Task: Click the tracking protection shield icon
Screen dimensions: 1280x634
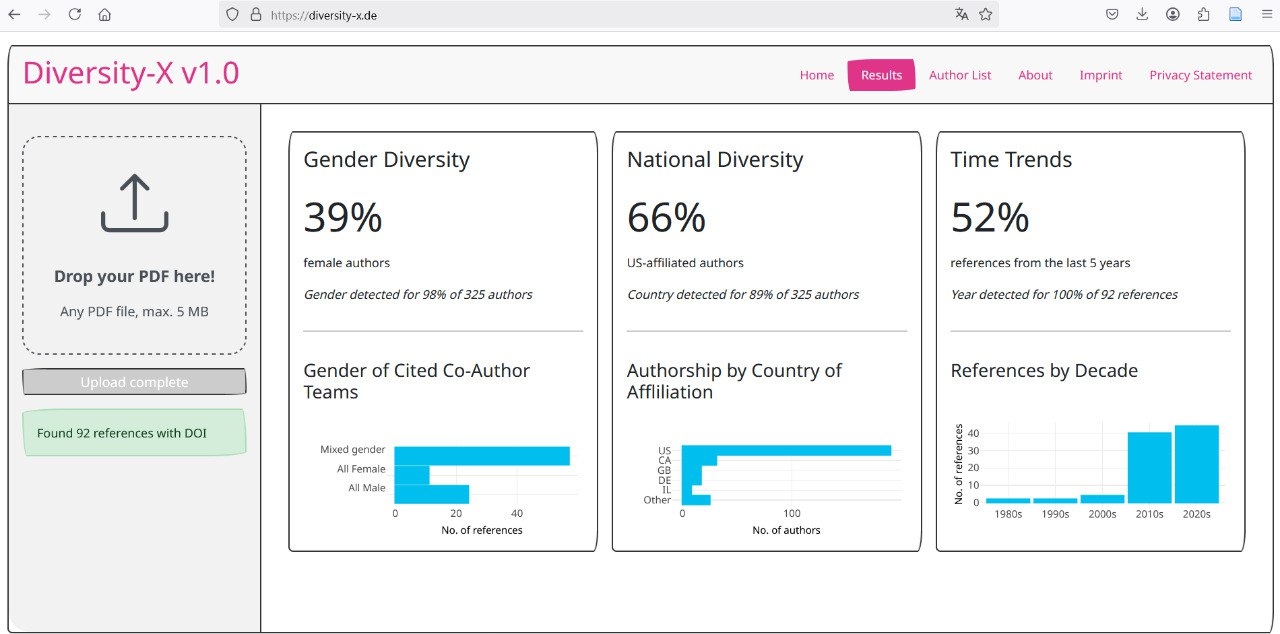Action: tap(233, 15)
